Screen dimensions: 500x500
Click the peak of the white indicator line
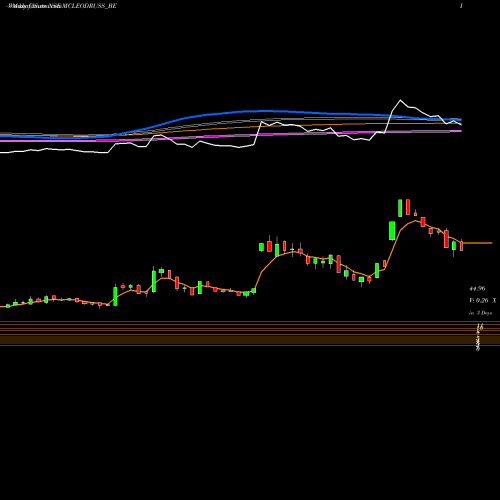tap(400, 100)
